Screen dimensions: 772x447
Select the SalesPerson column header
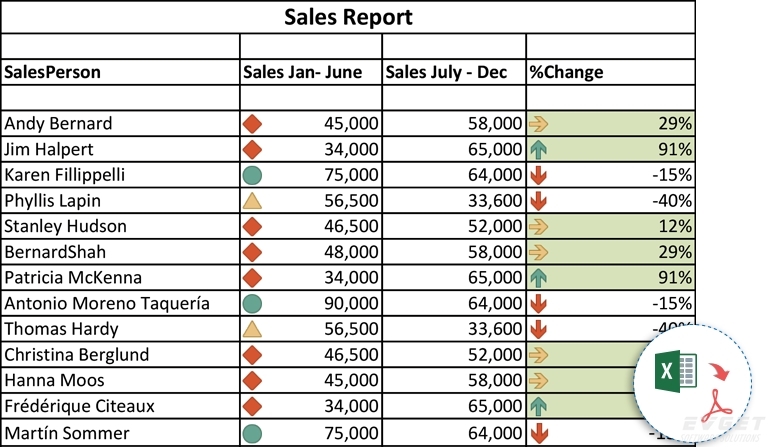pos(120,72)
